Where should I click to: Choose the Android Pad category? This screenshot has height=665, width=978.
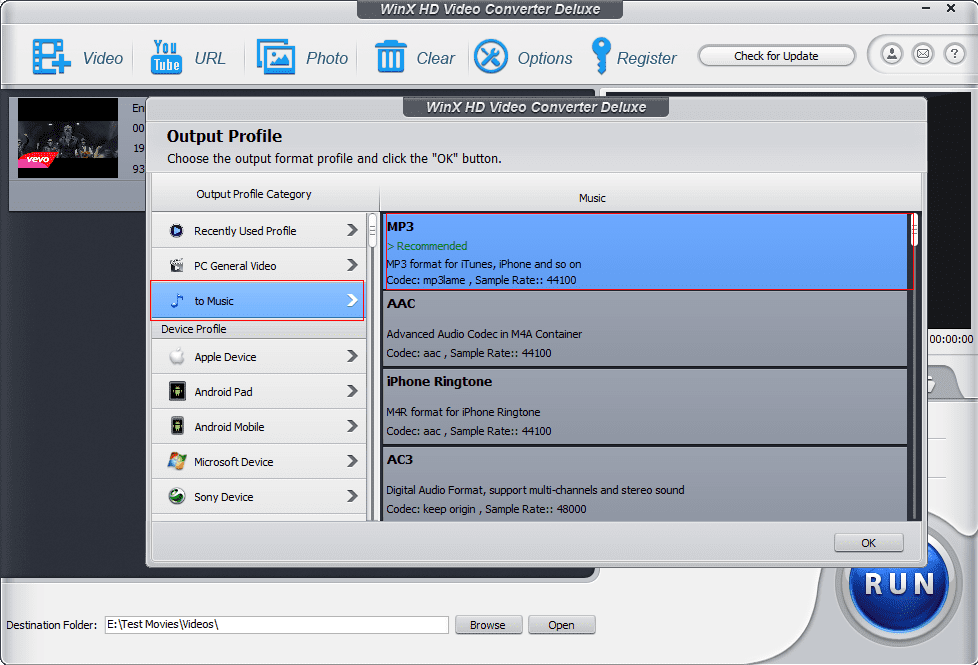click(259, 392)
